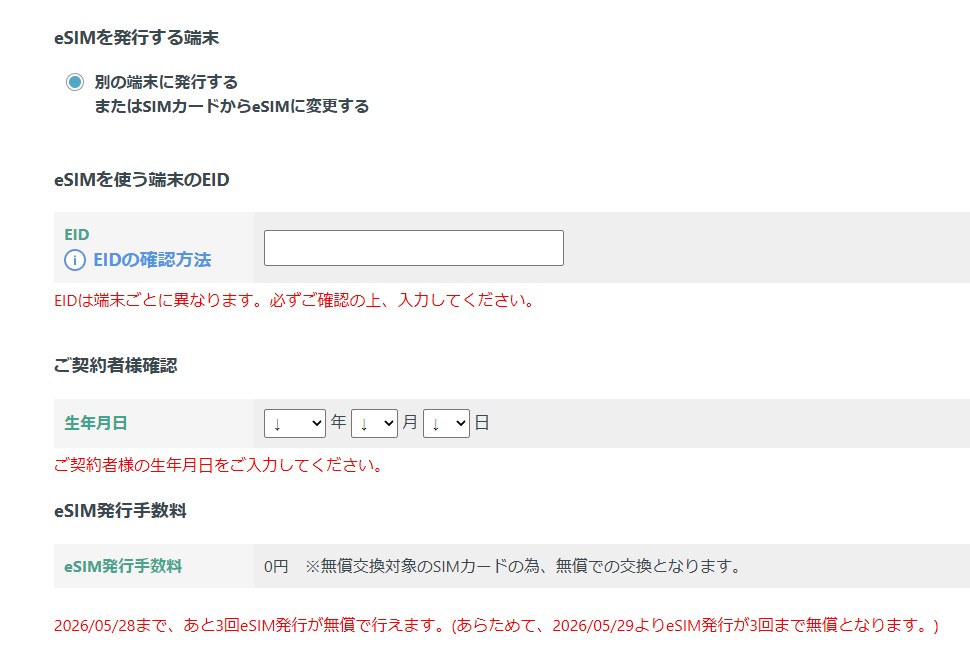
Task: Click the green eSIM発行手数料 row label
Action: [x=123, y=566]
